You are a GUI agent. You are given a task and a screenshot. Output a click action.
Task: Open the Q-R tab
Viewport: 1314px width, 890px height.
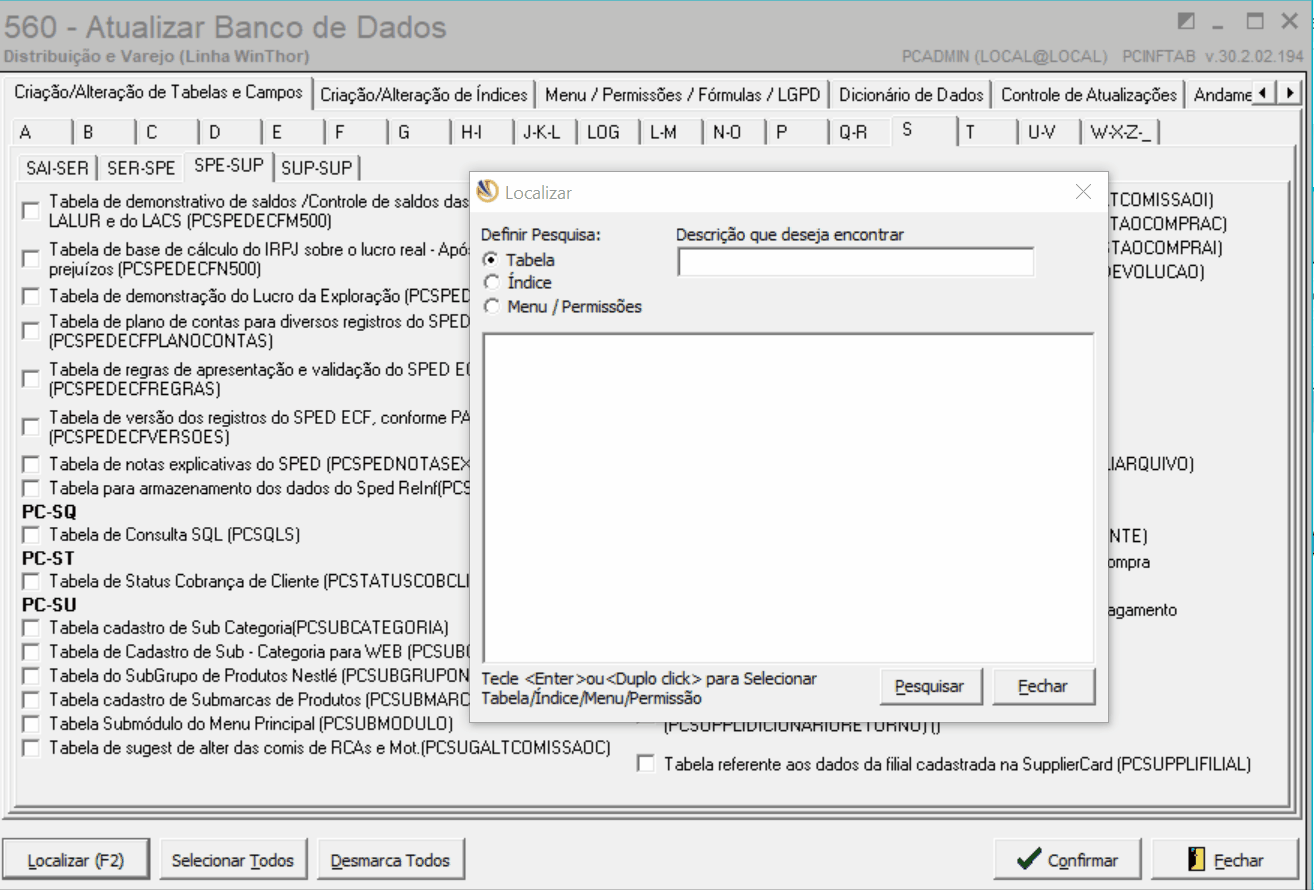coord(860,132)
